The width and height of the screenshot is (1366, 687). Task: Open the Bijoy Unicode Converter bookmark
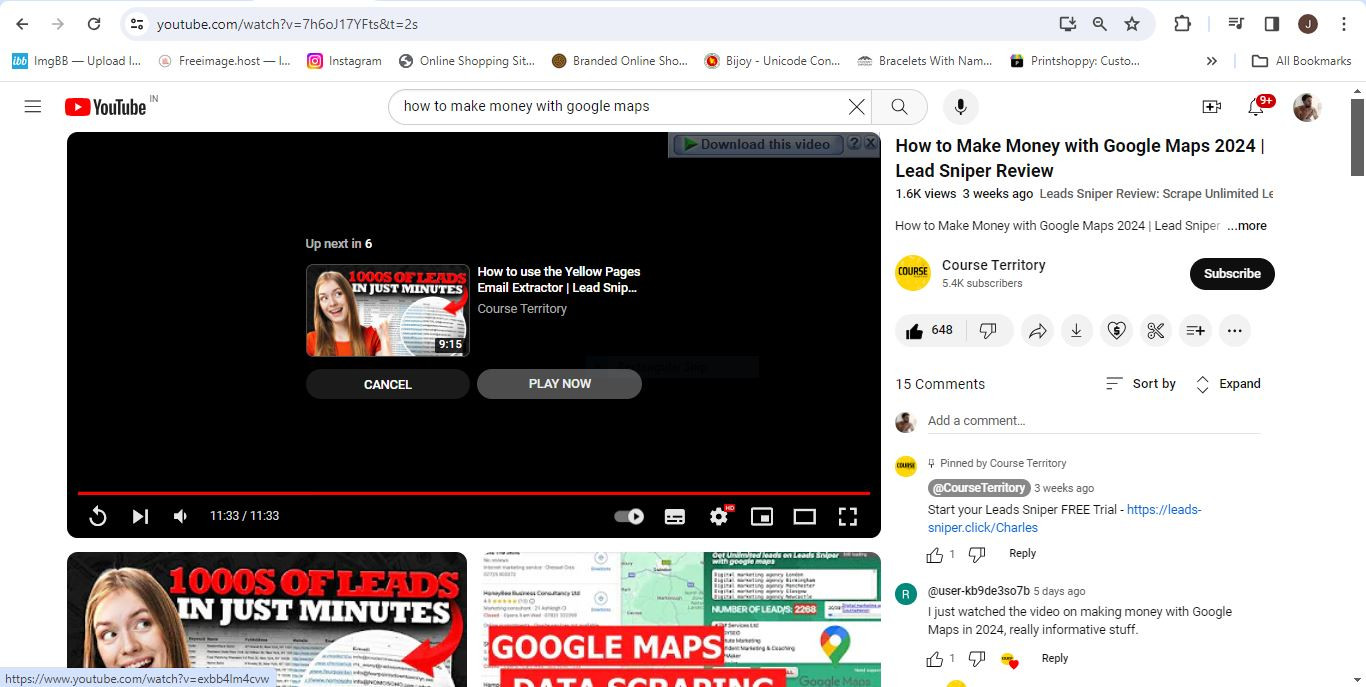pyautogui.click(x=772, y=61)
